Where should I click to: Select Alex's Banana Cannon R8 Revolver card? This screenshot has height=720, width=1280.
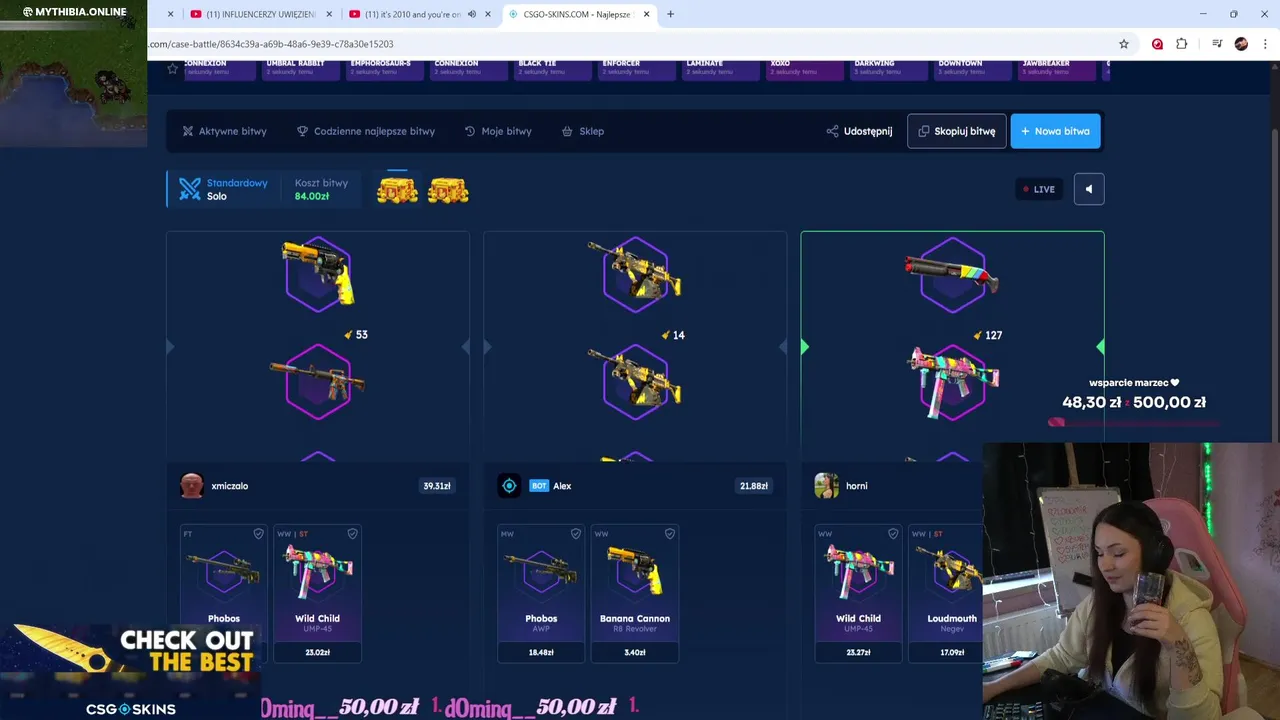tap(635, 593)
